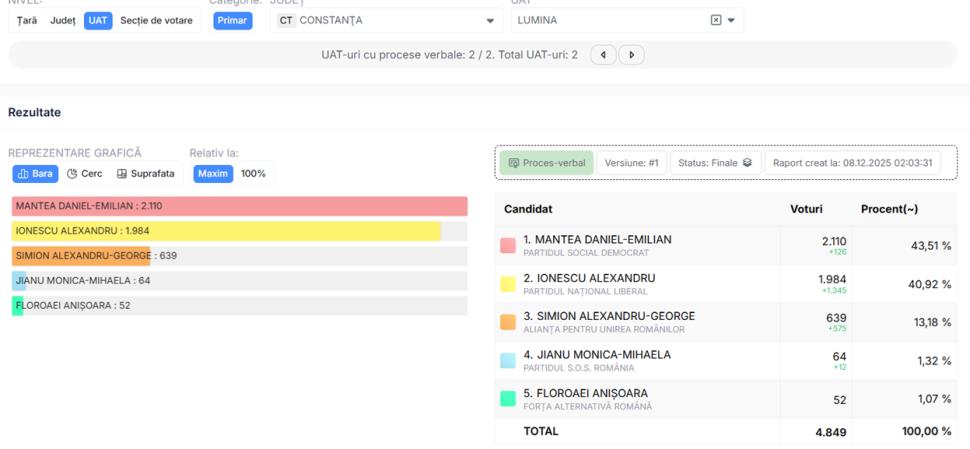This screenshot has height=449, width=970.
Task: Expand the LUMINA UAT dropdown arrow
Action: [731, 20]
